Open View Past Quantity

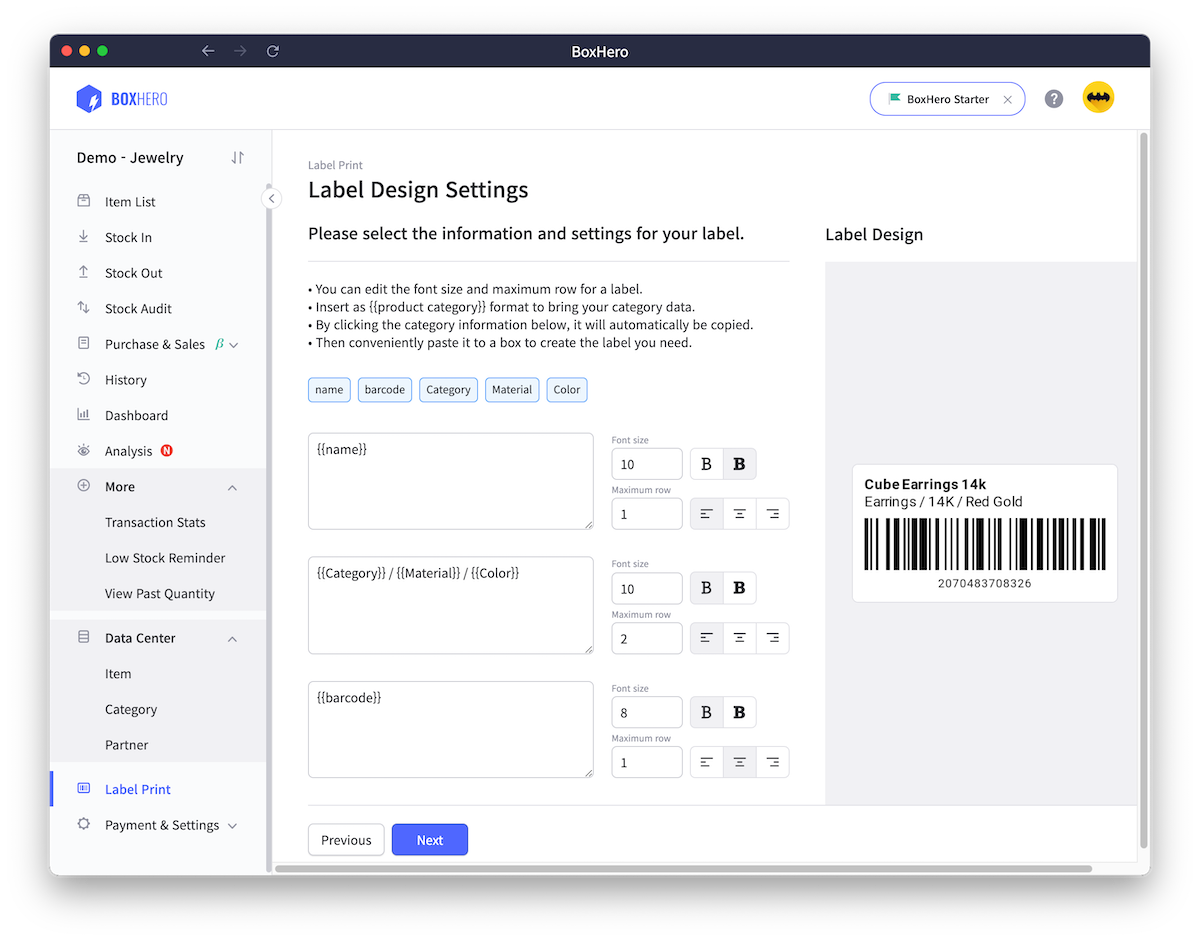pyautogui.click(x=160, y=594)
